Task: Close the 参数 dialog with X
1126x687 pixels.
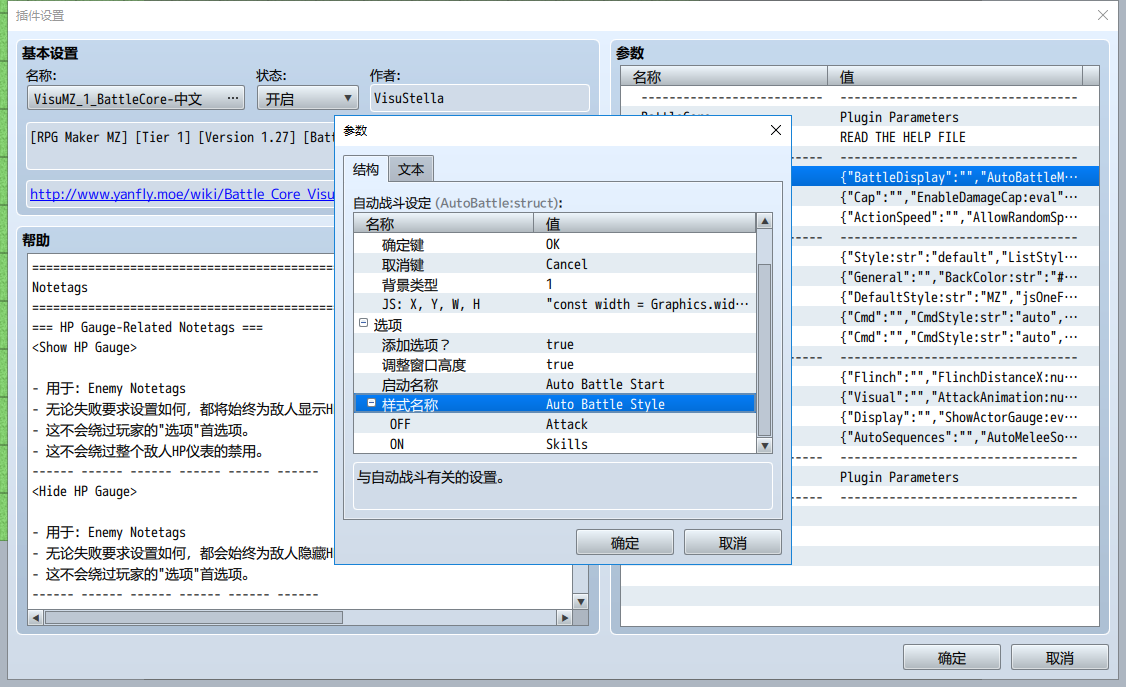Action: (776, 130)
